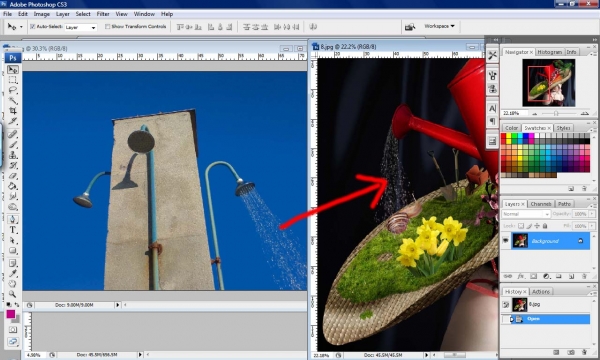Select the Zoom tool
This screenshot has height=360, width=600.
pyautogui.click(x=13, y=294)
